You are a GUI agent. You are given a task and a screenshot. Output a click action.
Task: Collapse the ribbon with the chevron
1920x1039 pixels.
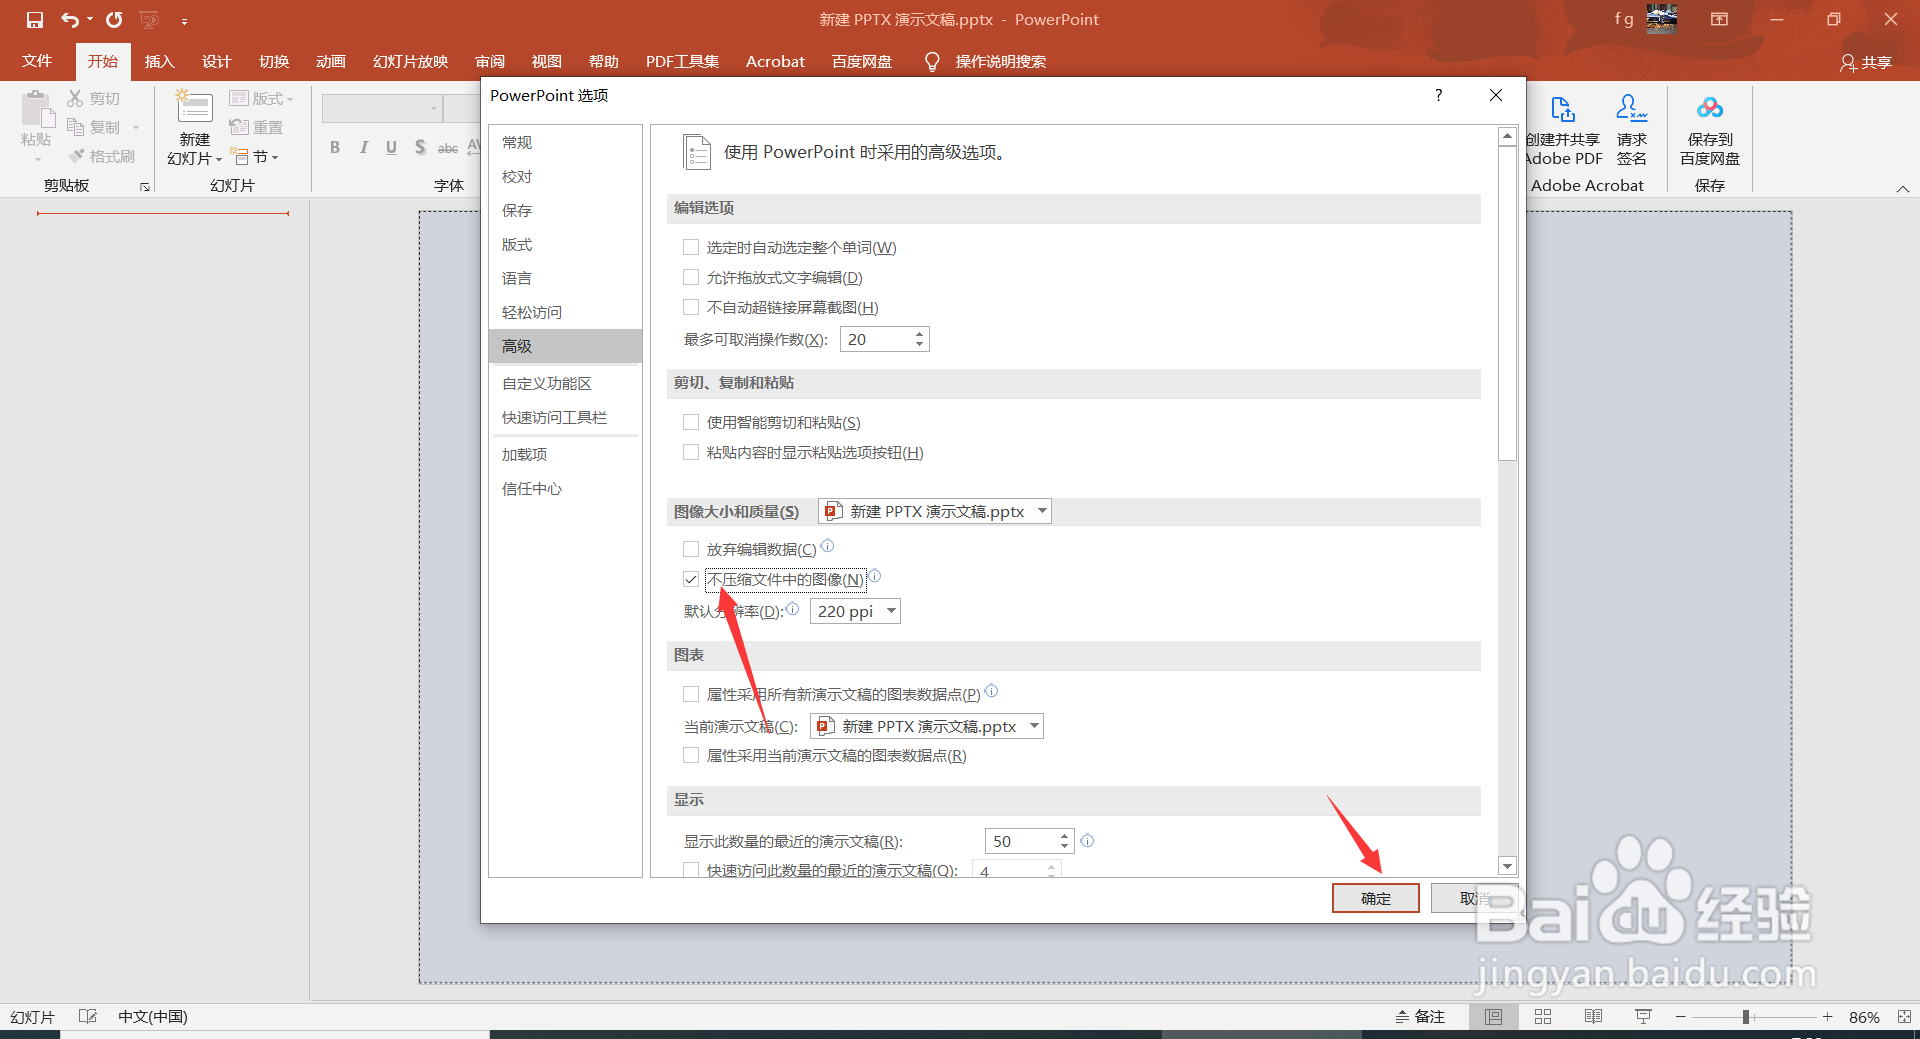pos(1903,189)
